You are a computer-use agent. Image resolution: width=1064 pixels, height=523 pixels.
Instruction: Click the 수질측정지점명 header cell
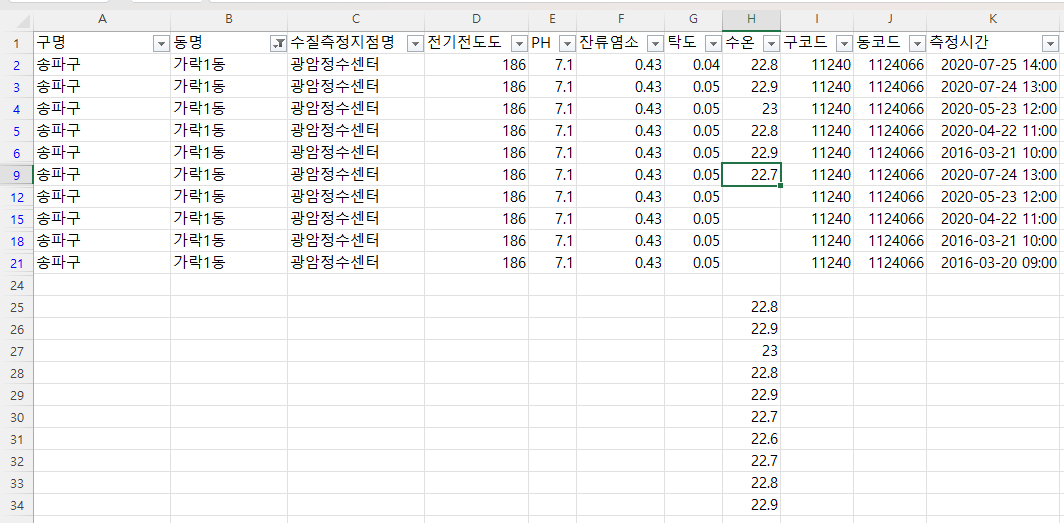356,43
